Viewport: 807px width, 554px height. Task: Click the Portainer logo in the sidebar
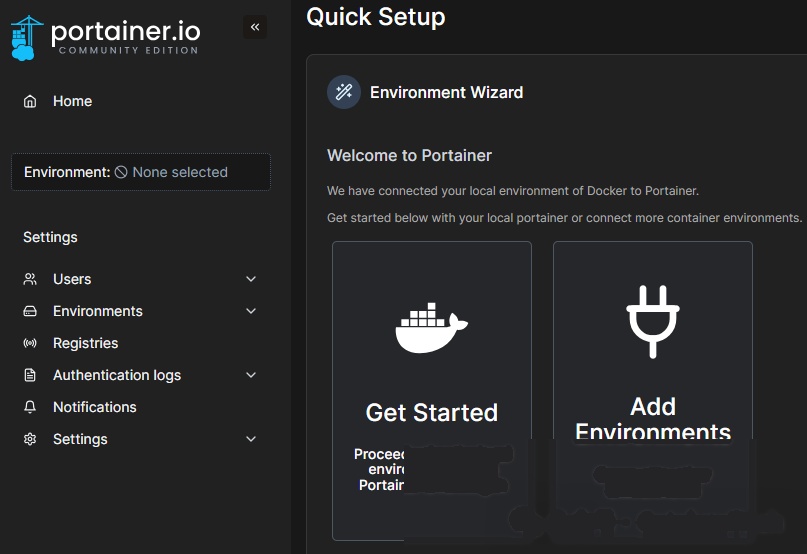[106, 38]
